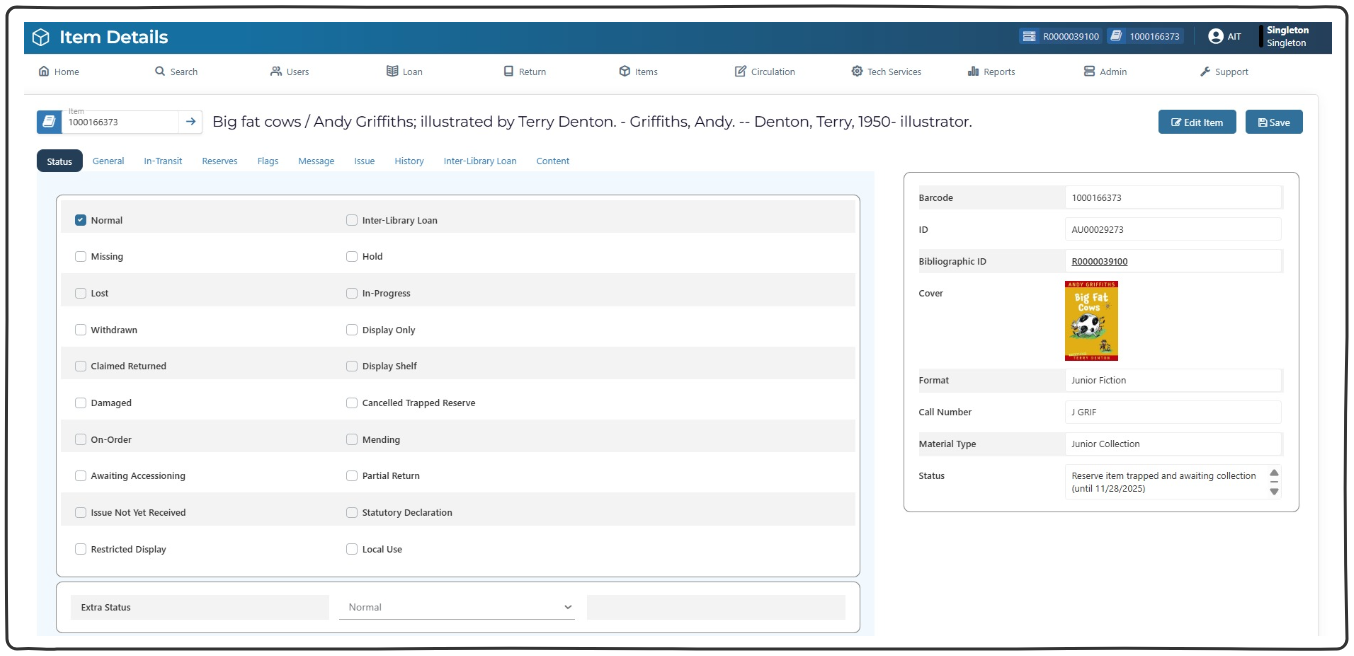This screenshot has width=1354, height=656.
Task: Switch to the History tab
Action: pos(409,161)
